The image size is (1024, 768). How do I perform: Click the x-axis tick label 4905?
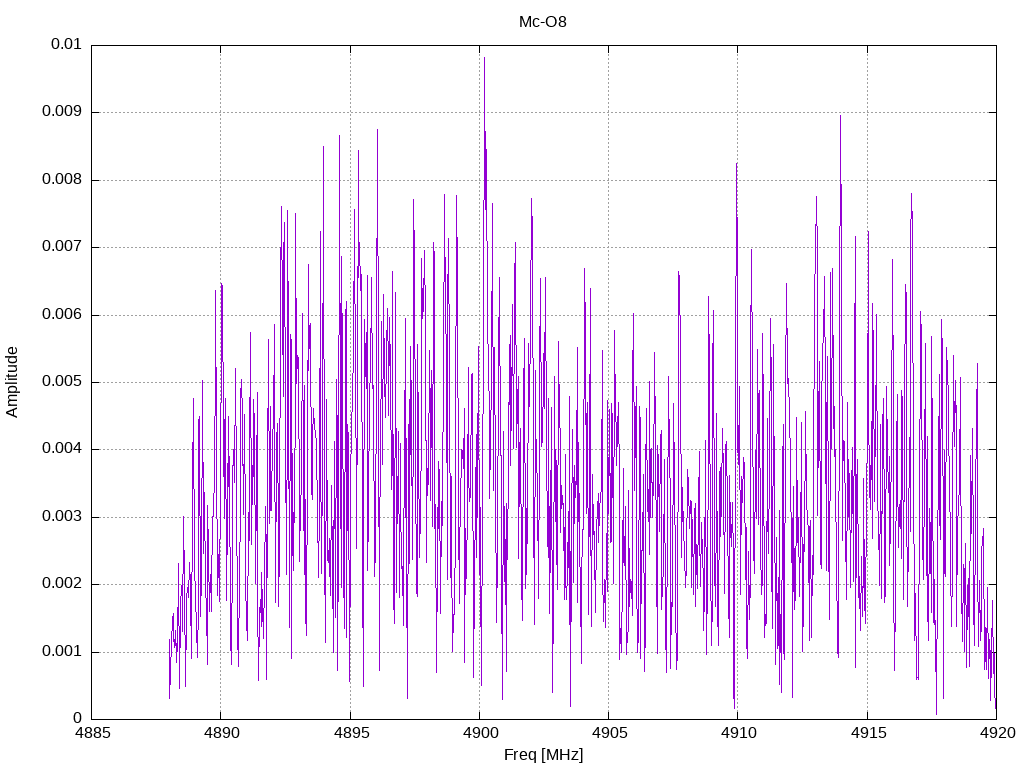[609, 733]
